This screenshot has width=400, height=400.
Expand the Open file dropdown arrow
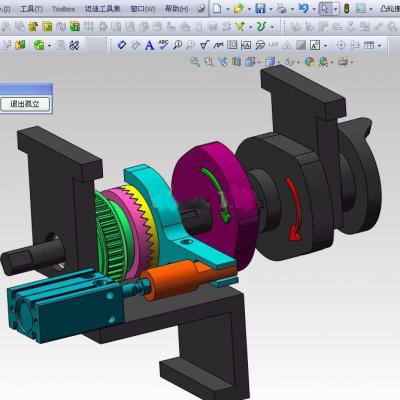(249, 9)
